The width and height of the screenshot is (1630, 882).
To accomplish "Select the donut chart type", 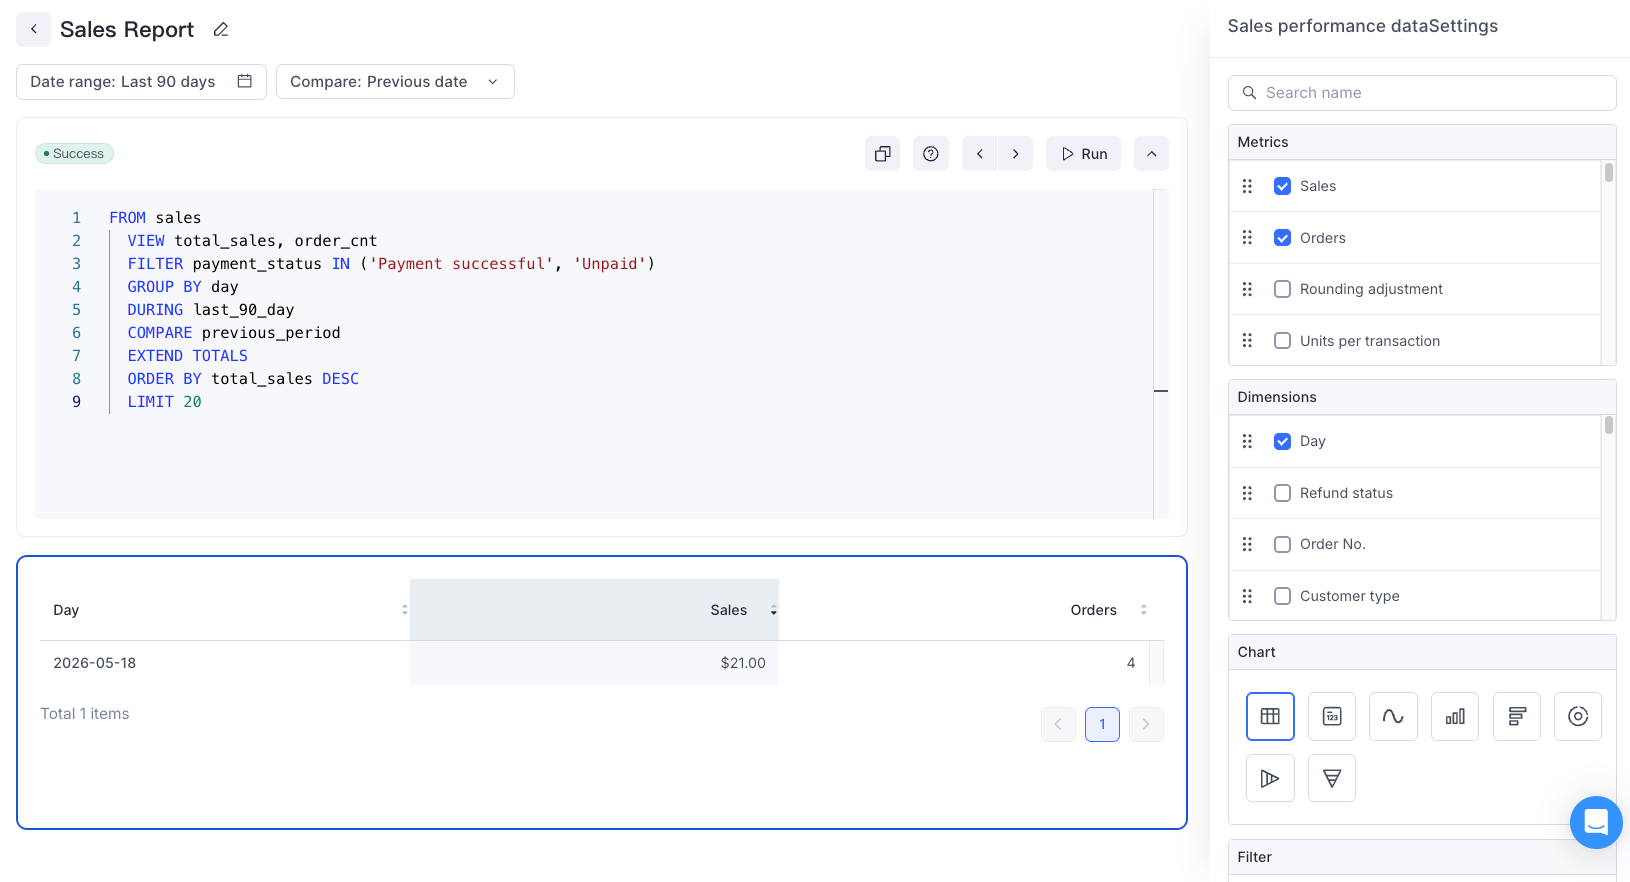I will tap(1578, 716).
